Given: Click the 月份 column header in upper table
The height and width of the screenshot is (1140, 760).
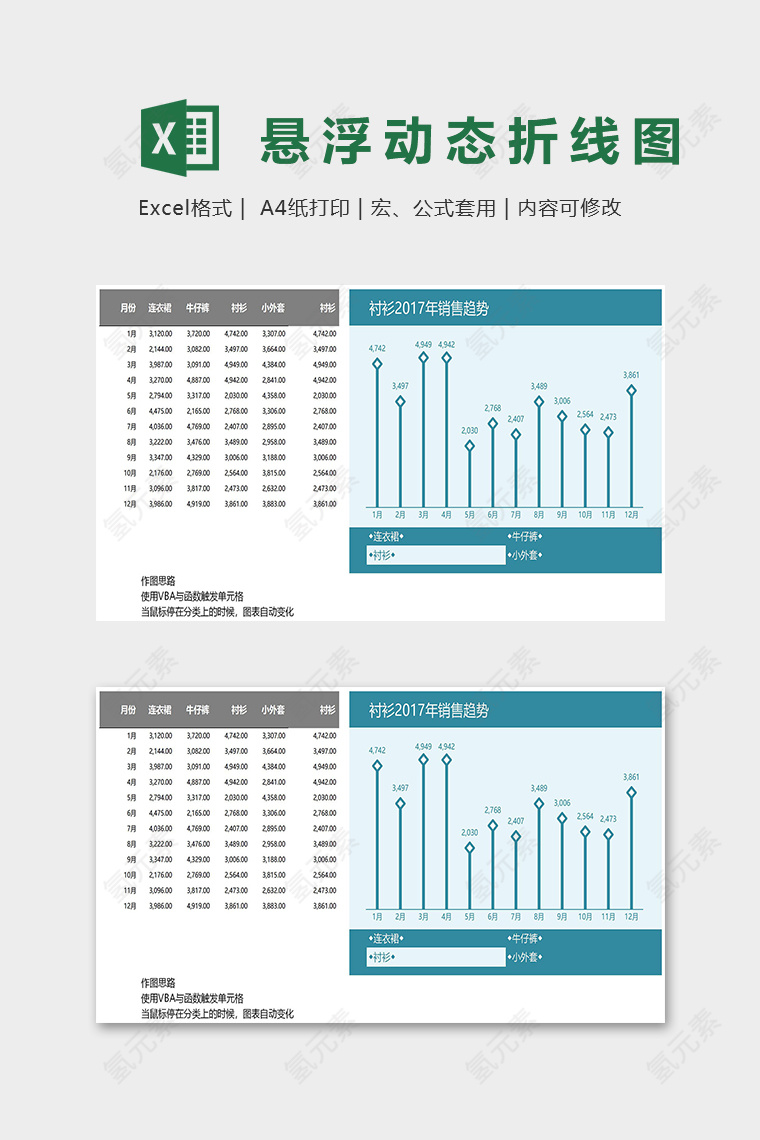Looking at the screenshot, I should point(128,309).
